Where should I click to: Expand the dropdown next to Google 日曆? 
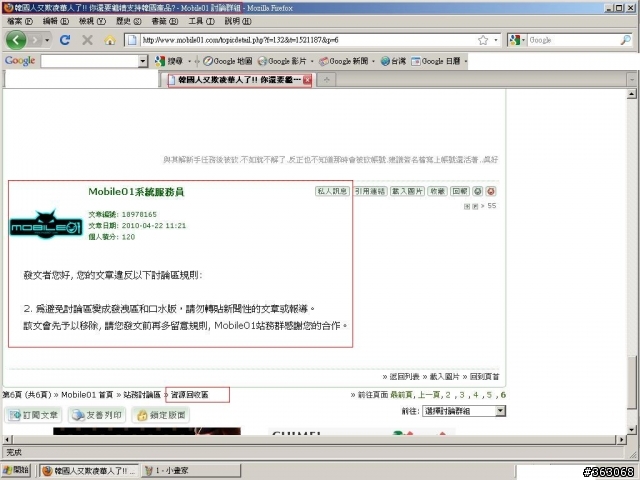click(465, 61)
